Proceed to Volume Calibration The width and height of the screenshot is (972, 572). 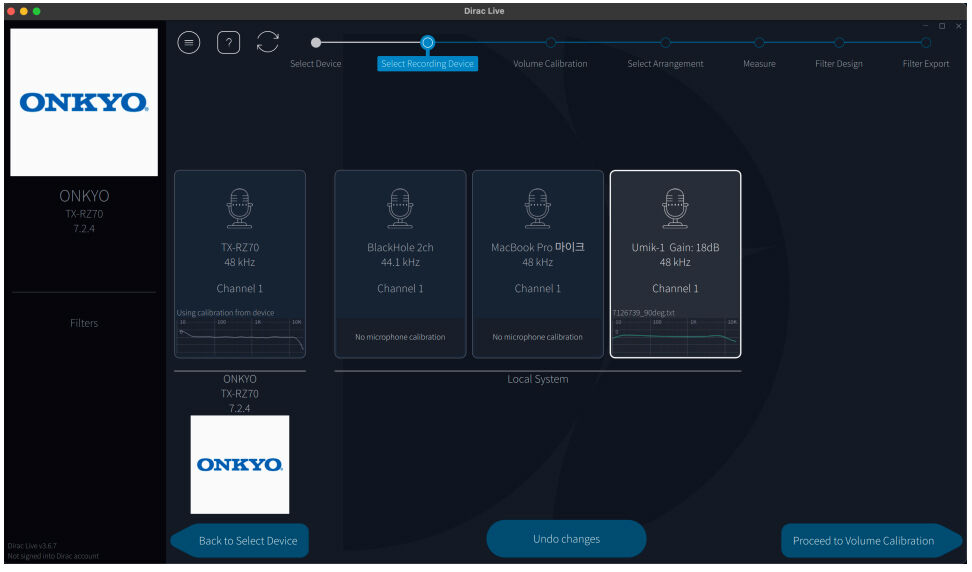click(x=871, y=541)
